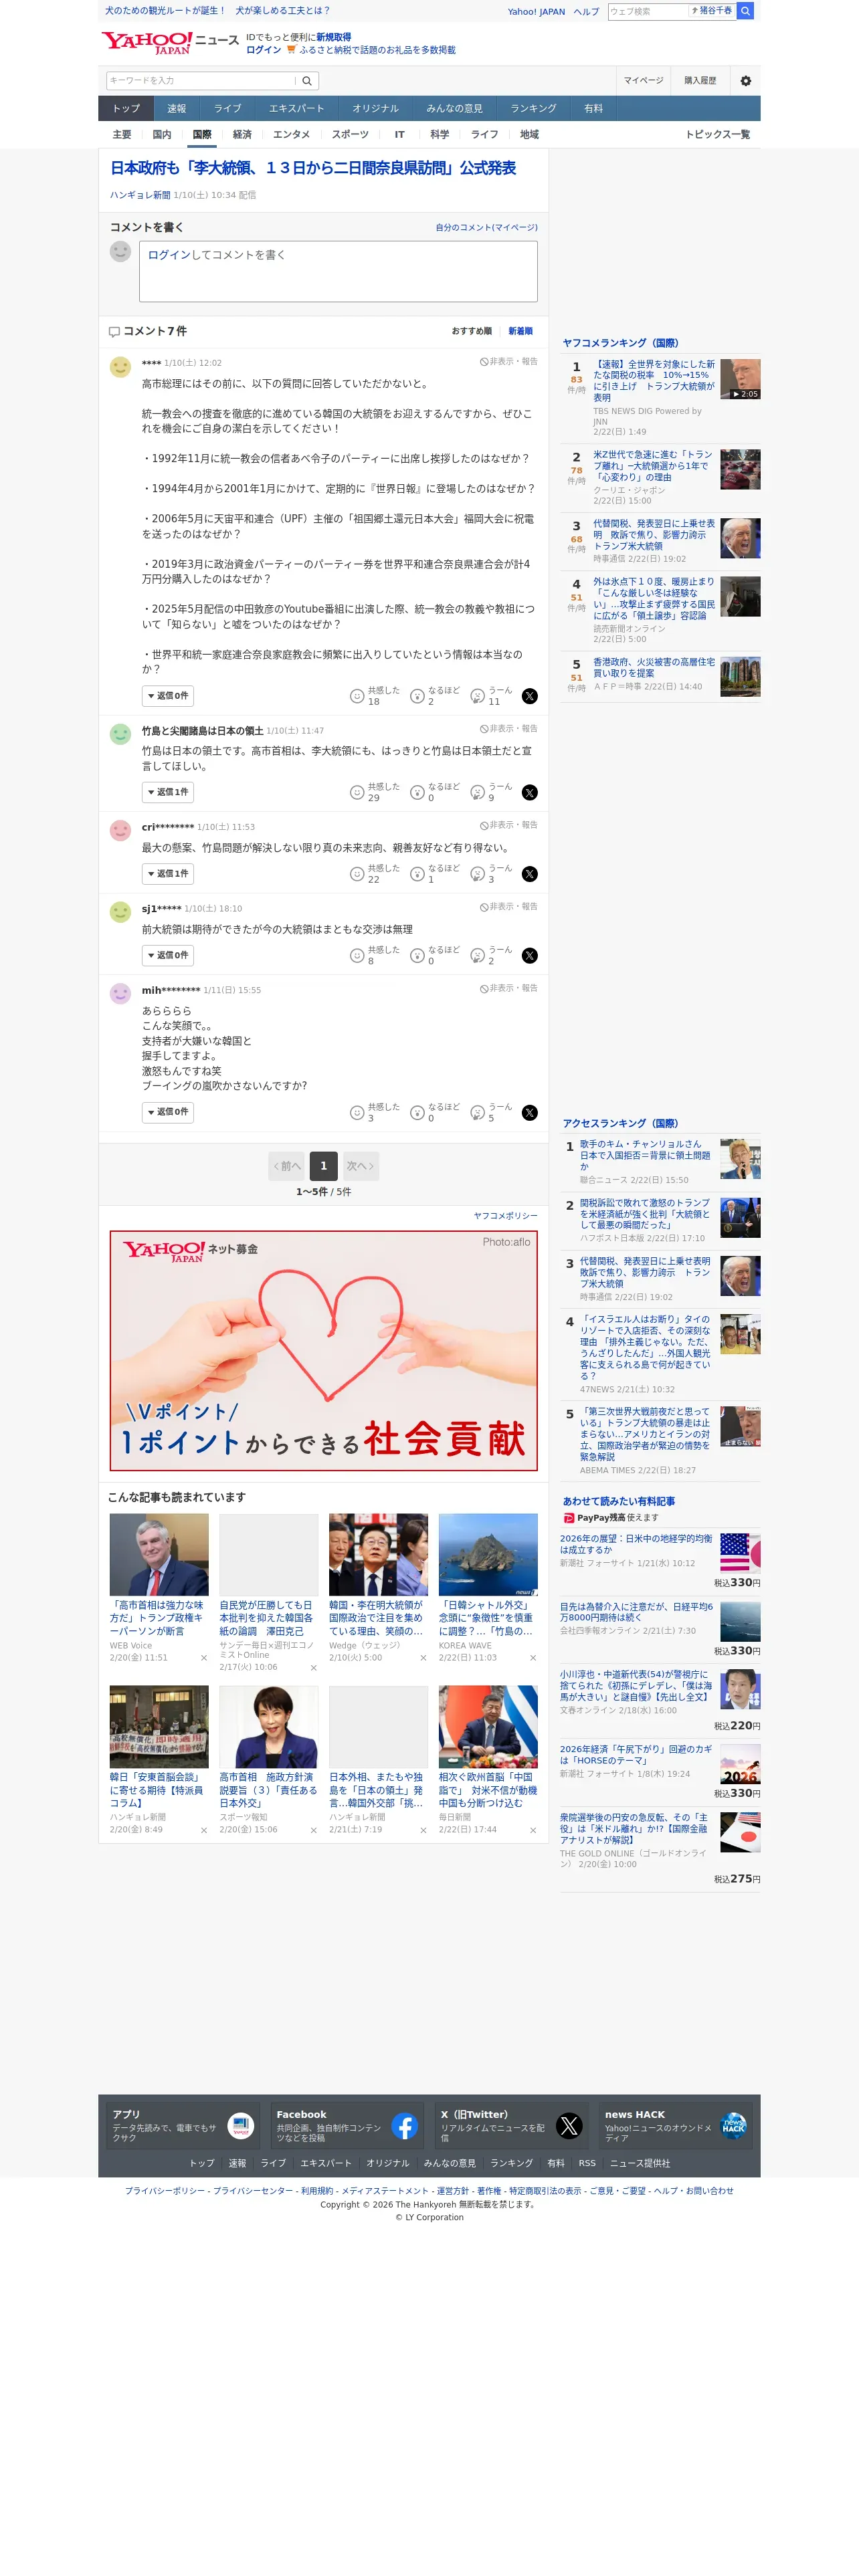This screenshot has width=859, height=2576.
Task: Share the first **** comment on X
Action: click(x=530, y=696)
